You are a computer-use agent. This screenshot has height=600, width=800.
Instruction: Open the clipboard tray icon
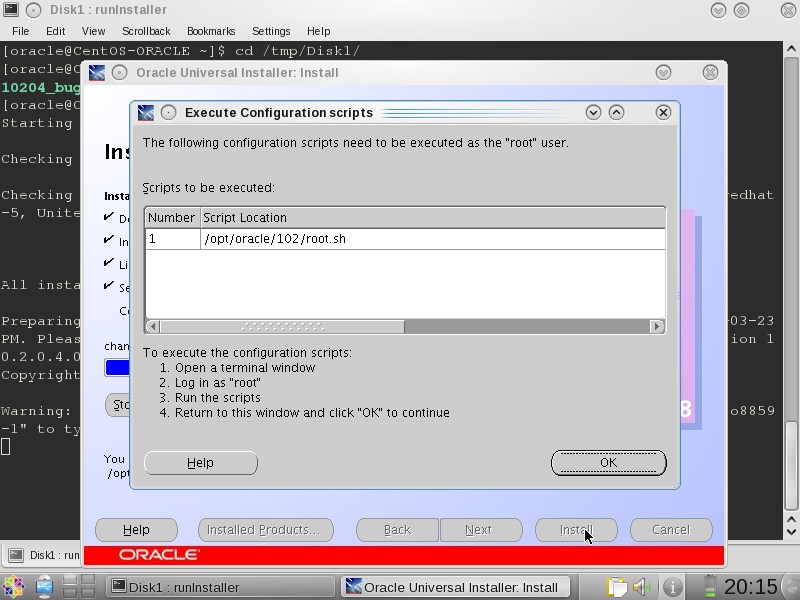[616, 587]
